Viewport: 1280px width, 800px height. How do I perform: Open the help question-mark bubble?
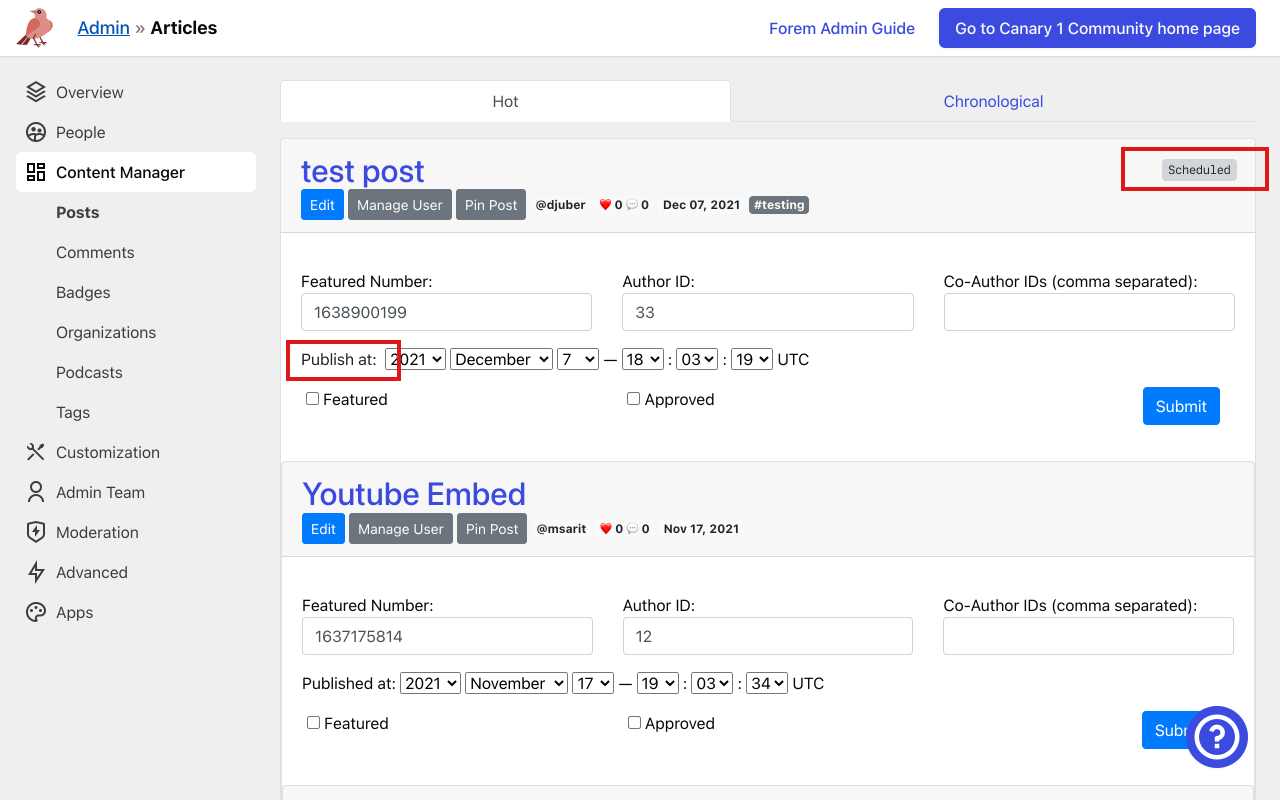1217,737
